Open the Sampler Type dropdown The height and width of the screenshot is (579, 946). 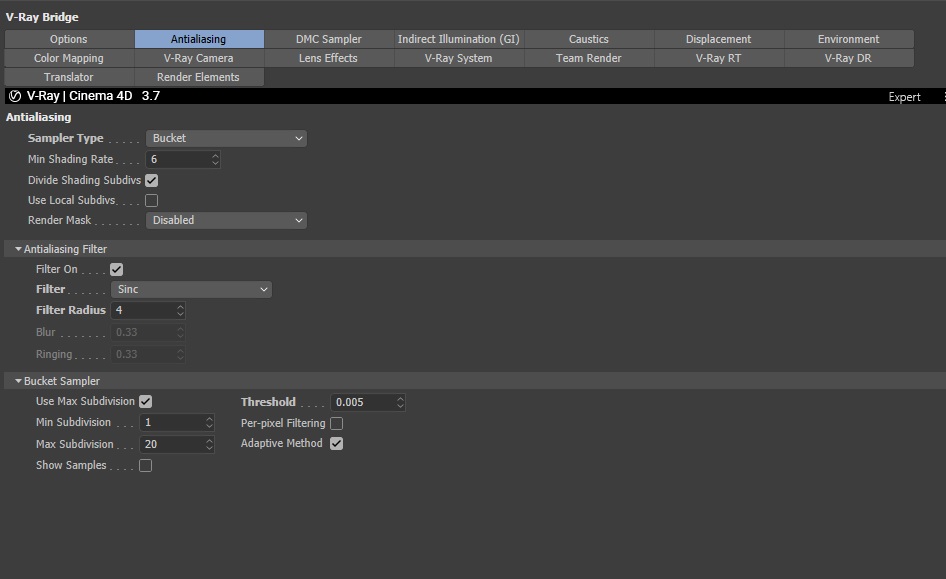226,139
